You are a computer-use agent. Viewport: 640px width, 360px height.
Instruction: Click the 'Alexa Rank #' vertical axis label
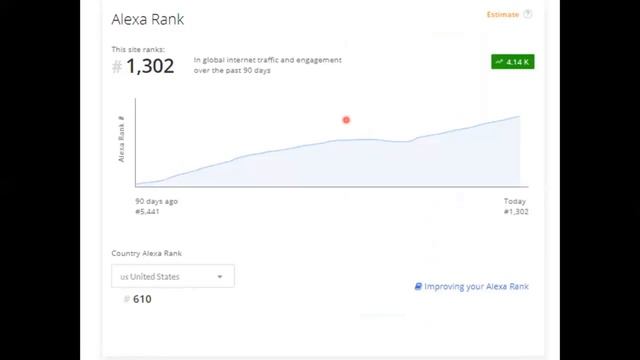121,139
